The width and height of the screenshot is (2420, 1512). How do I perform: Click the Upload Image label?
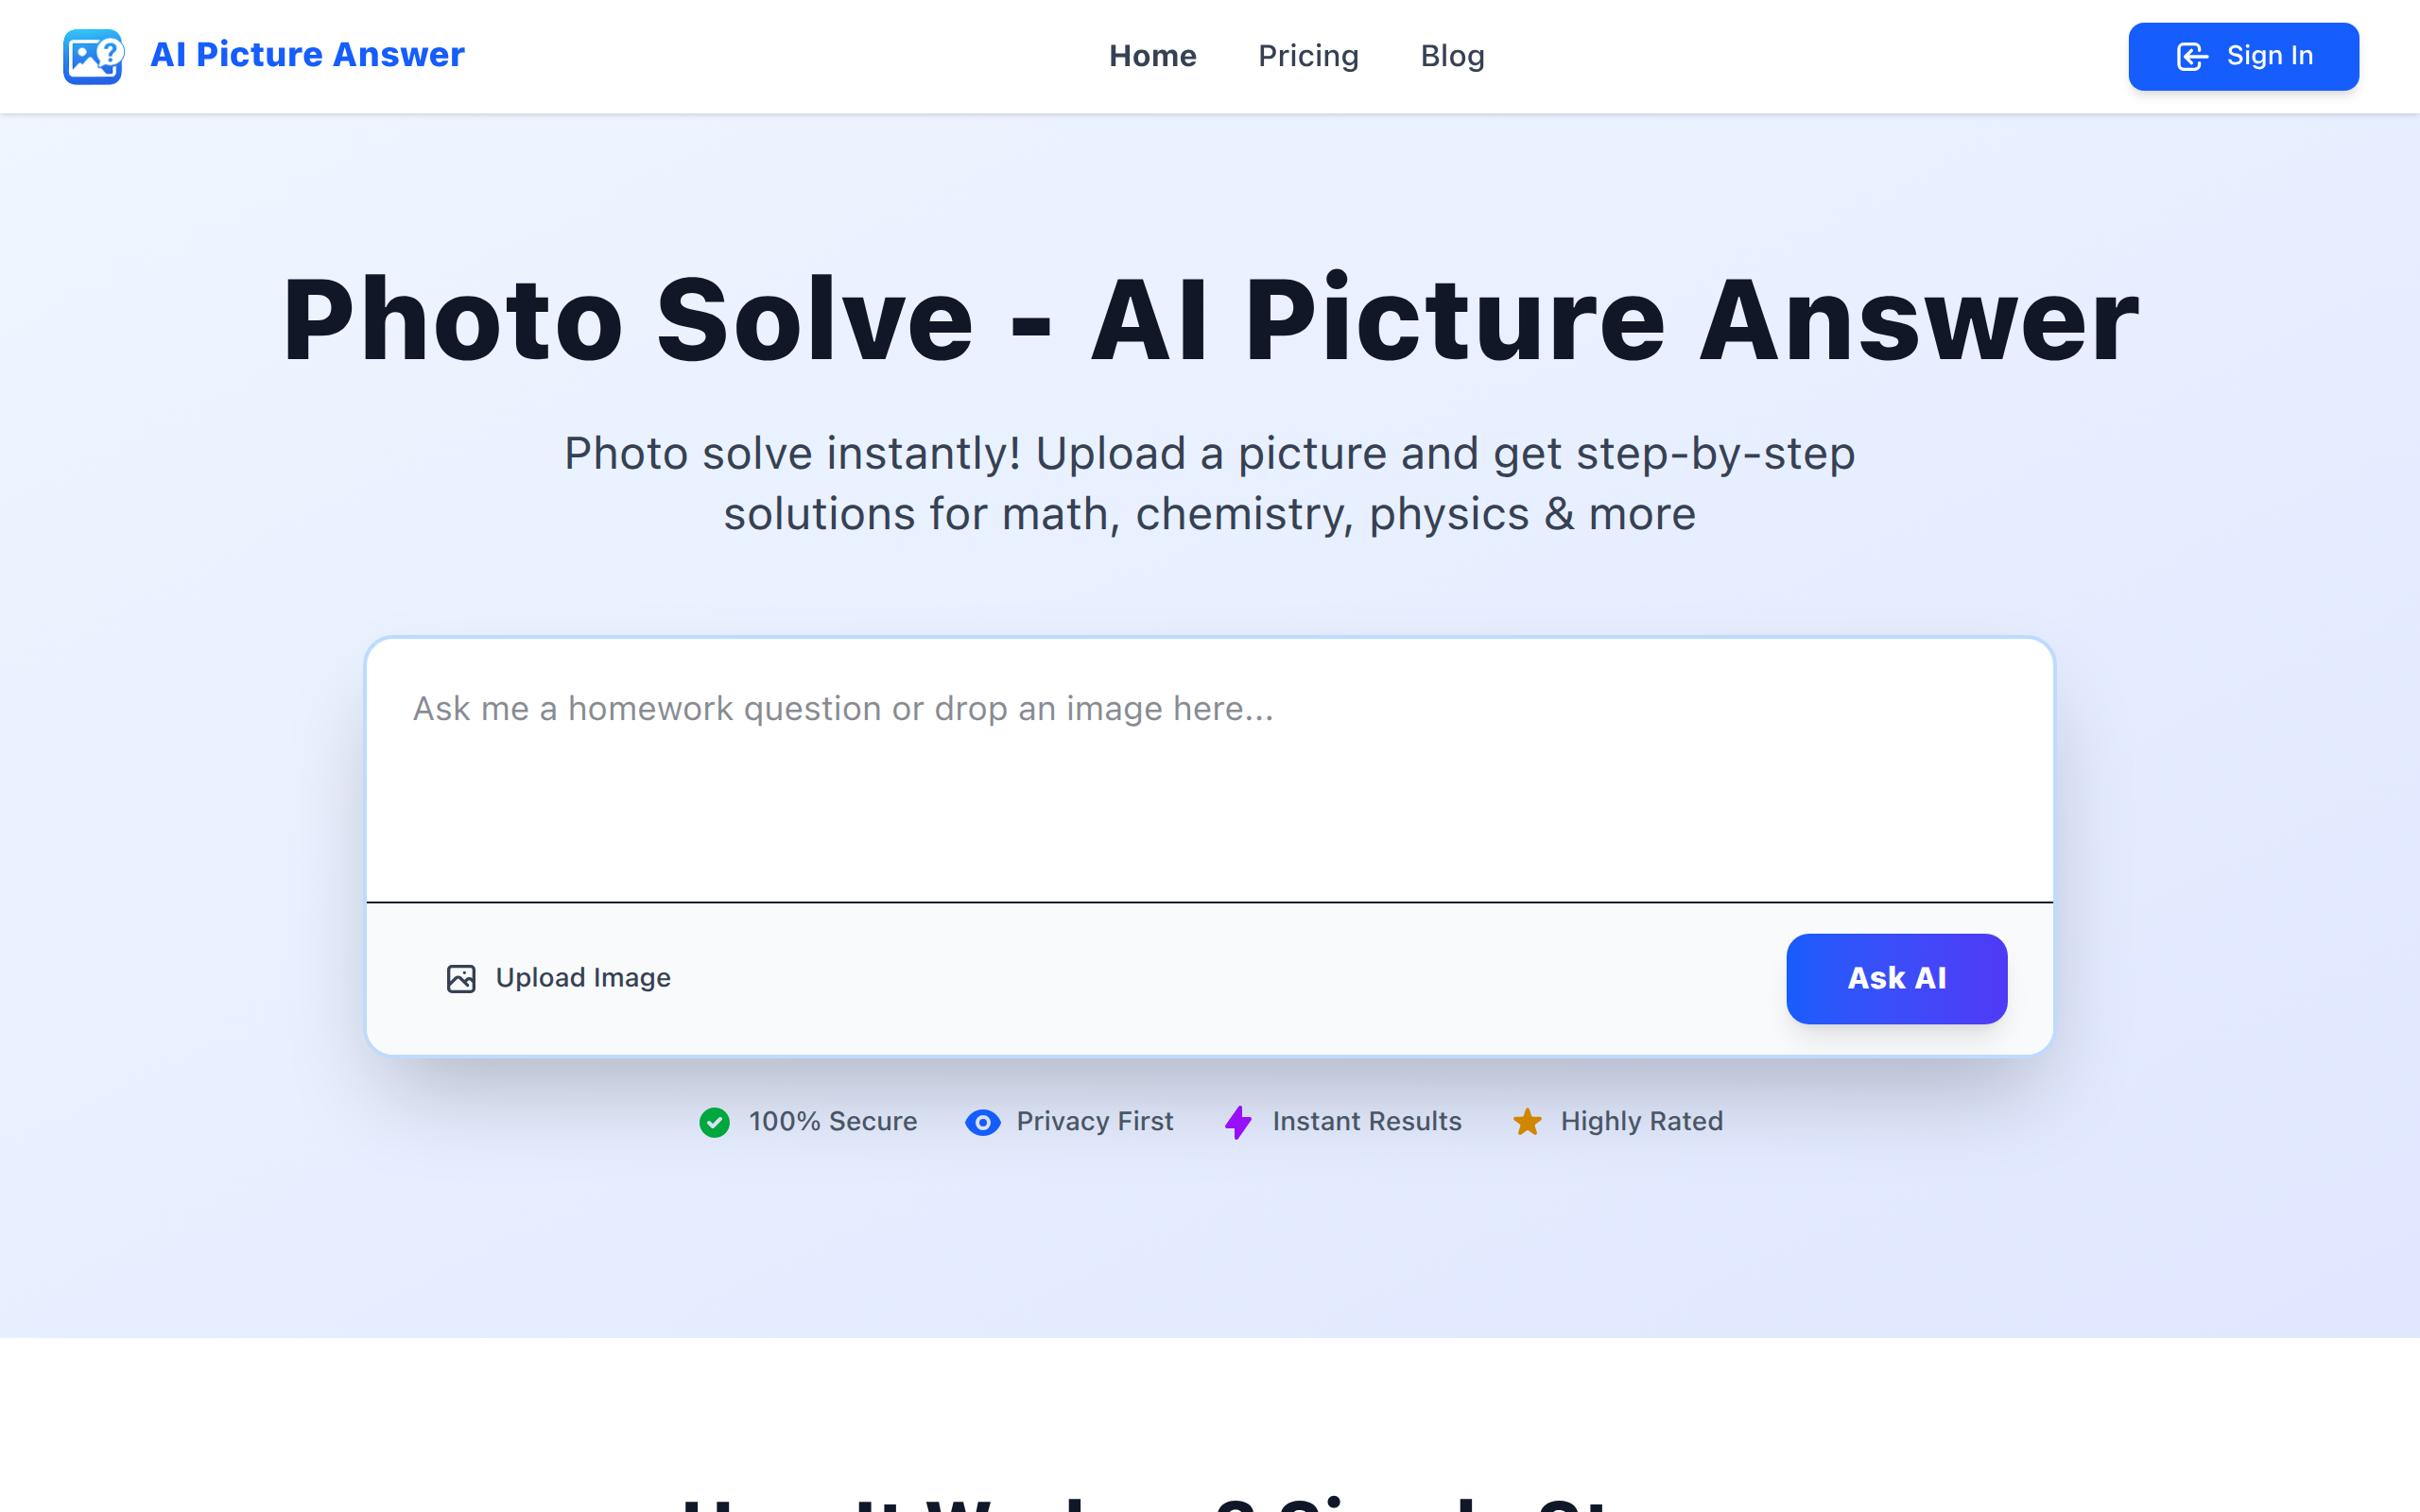pos(583,978)
